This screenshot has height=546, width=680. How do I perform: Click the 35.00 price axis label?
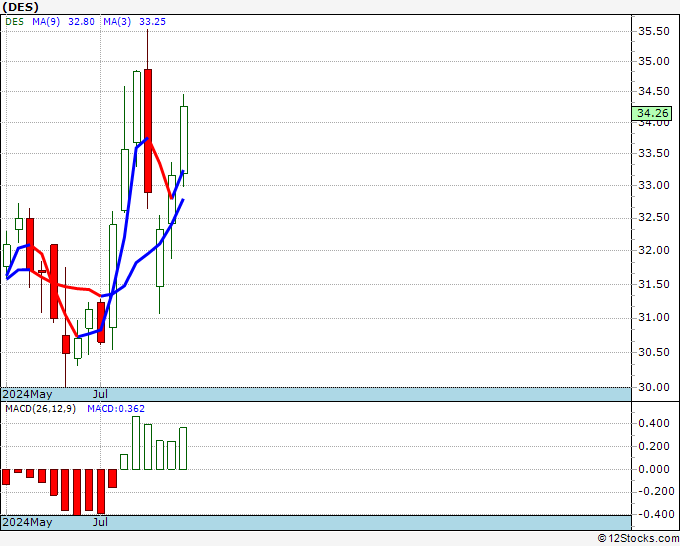click(x=654, y=61)
